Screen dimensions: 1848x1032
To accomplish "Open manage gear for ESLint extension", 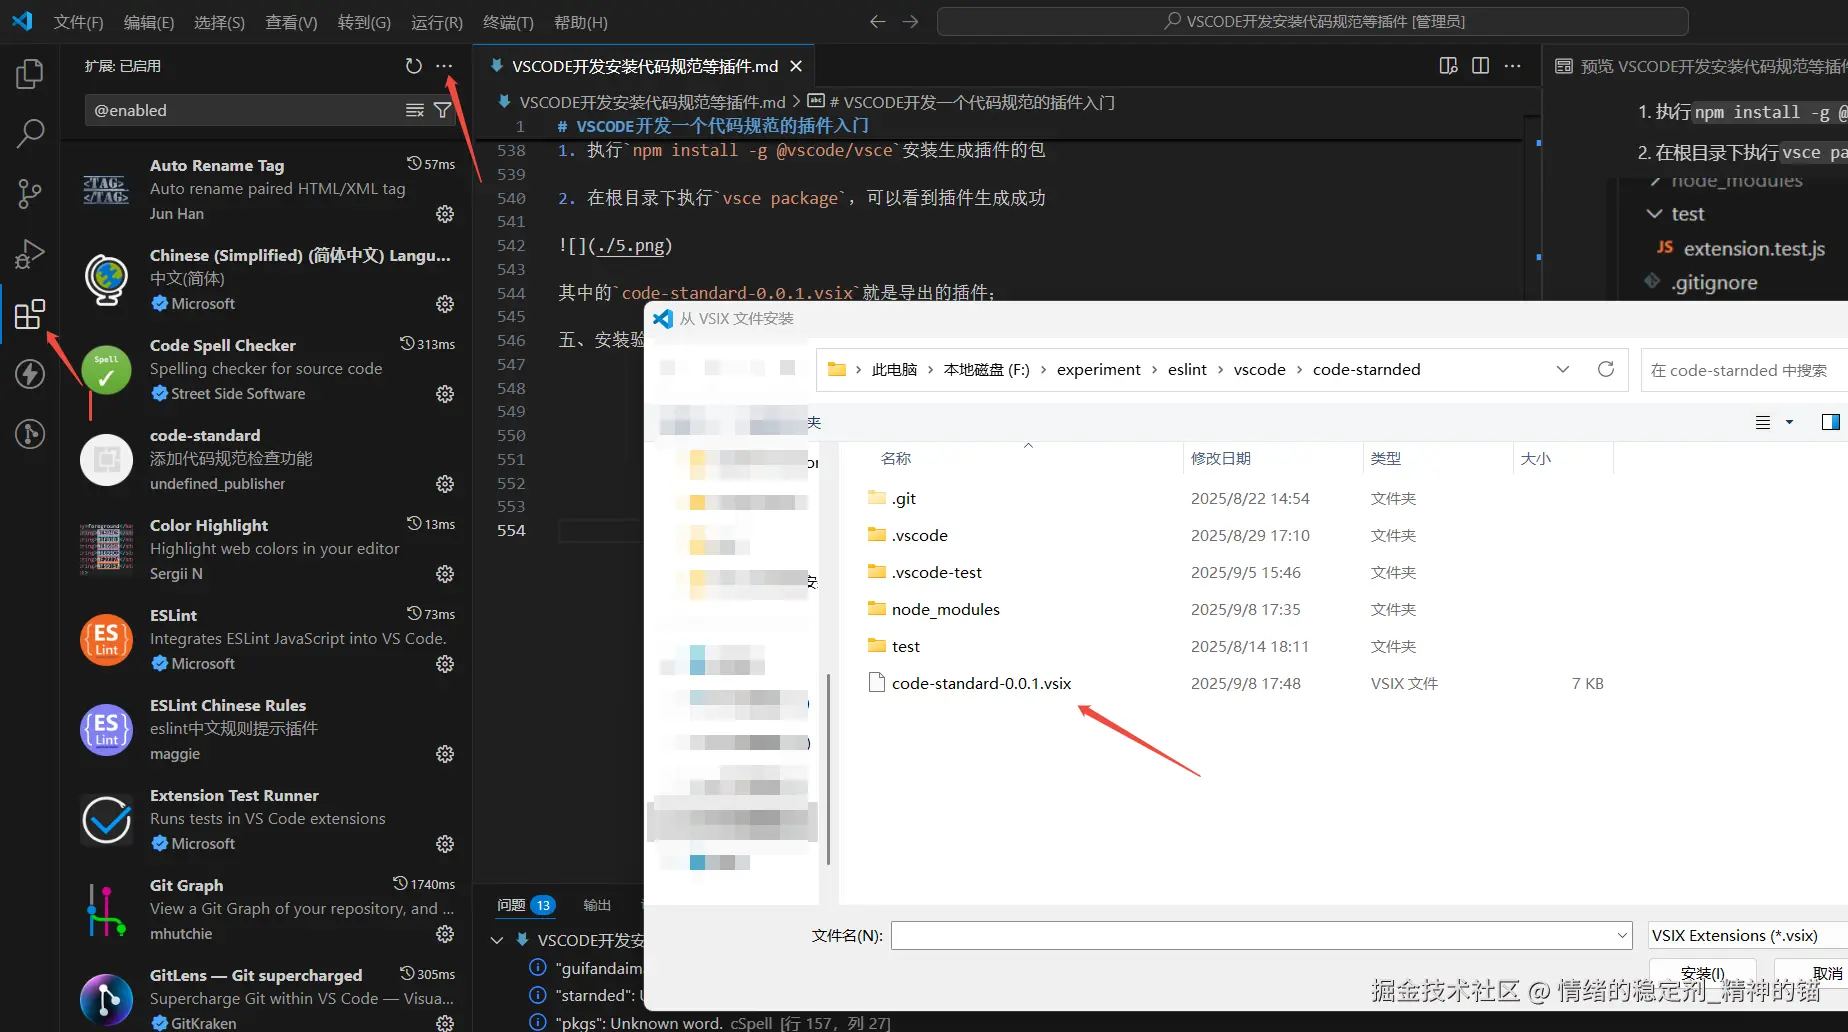I will point(445,664).
